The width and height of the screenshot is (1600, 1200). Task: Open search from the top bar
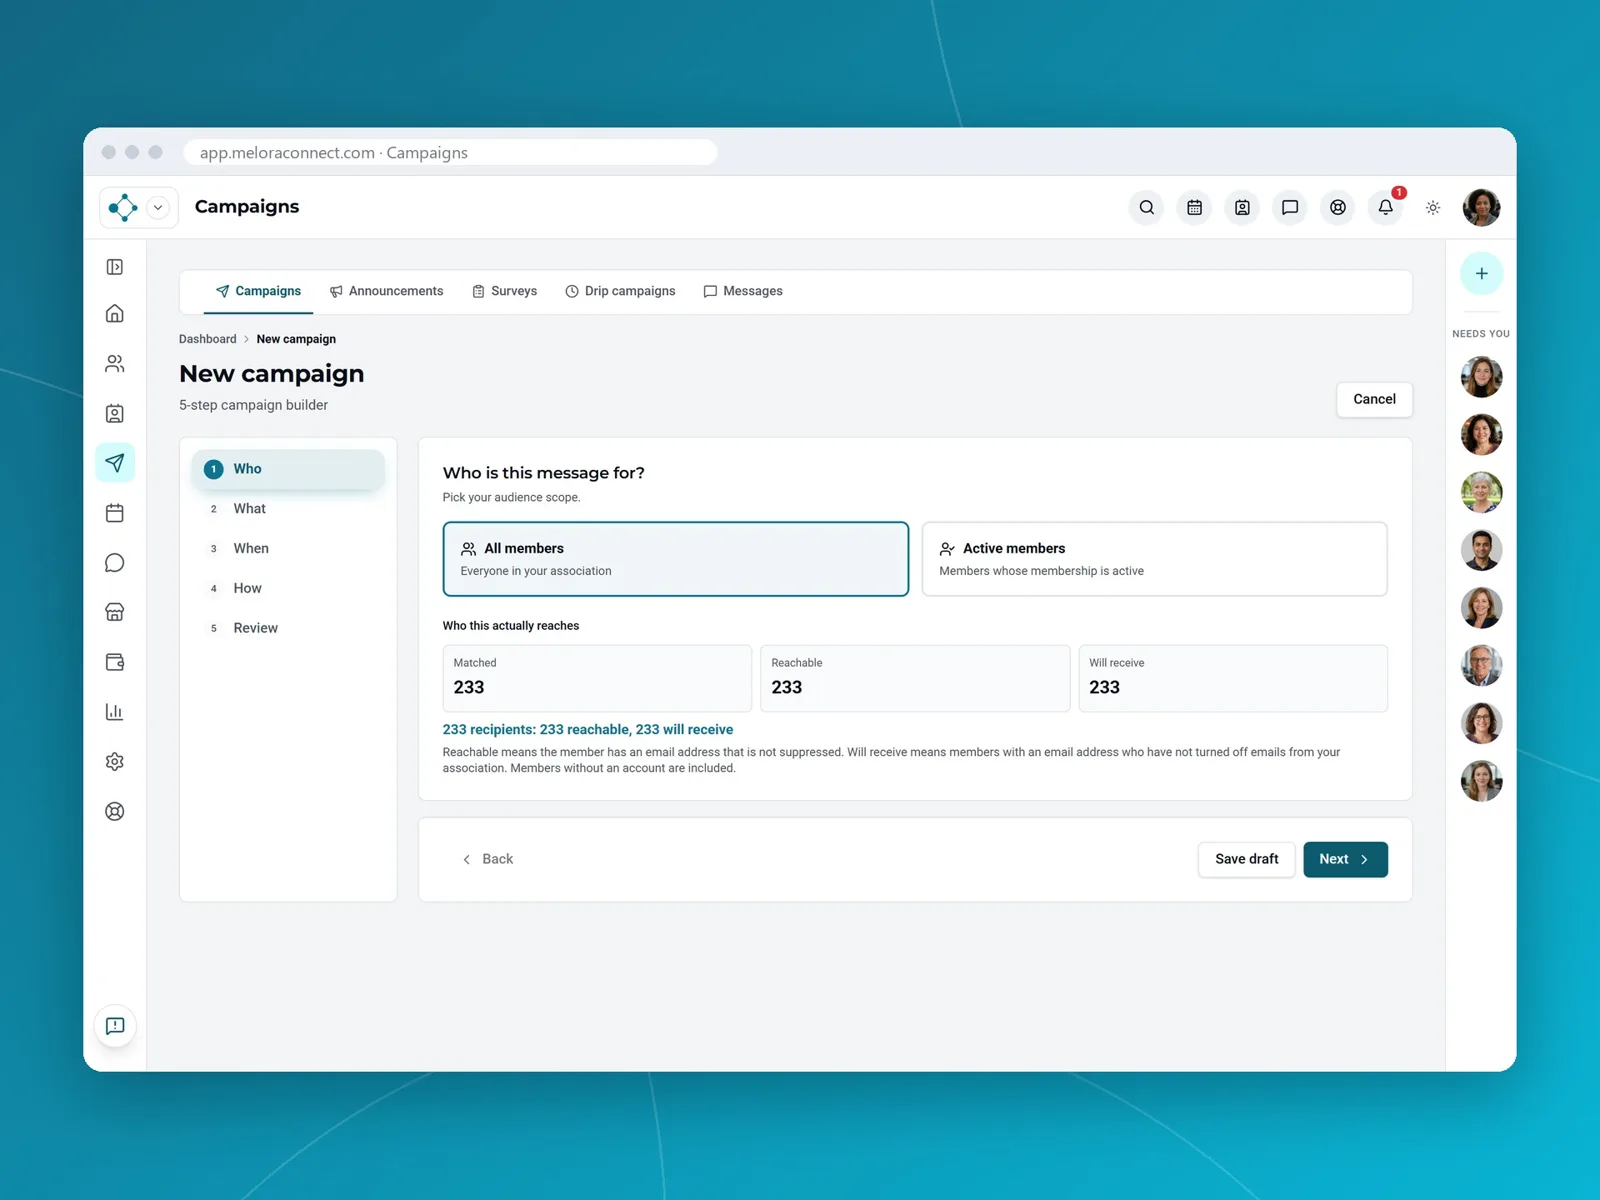[x=1147, y=208]
